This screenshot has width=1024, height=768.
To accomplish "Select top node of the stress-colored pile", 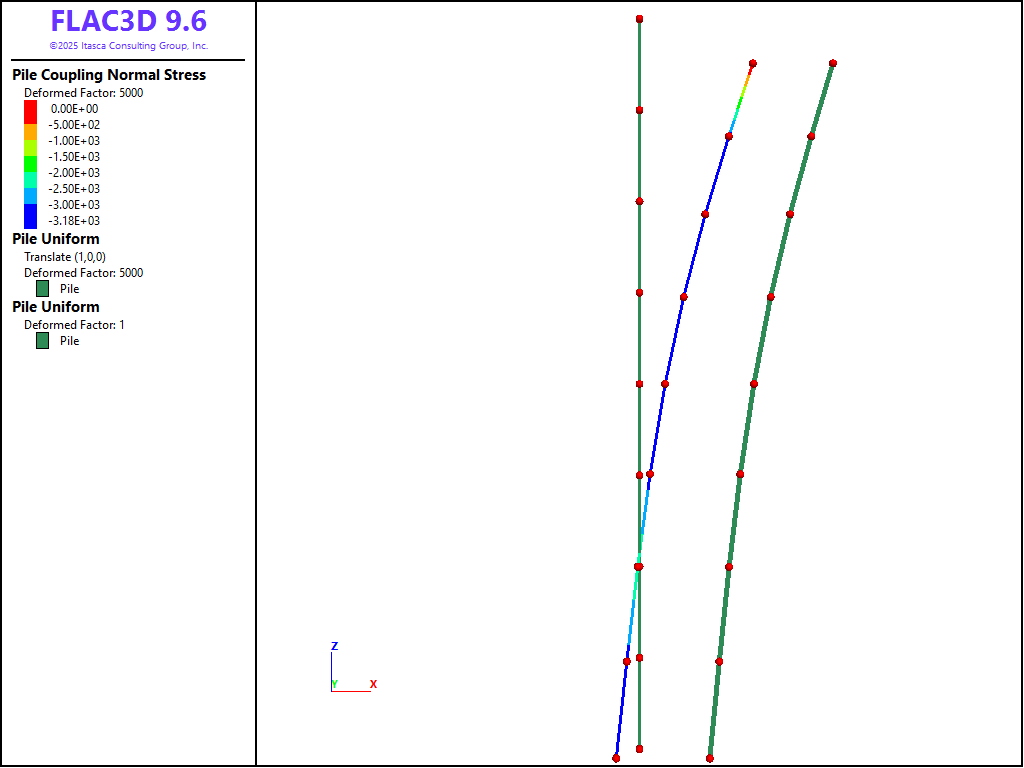I will (752, 63).
